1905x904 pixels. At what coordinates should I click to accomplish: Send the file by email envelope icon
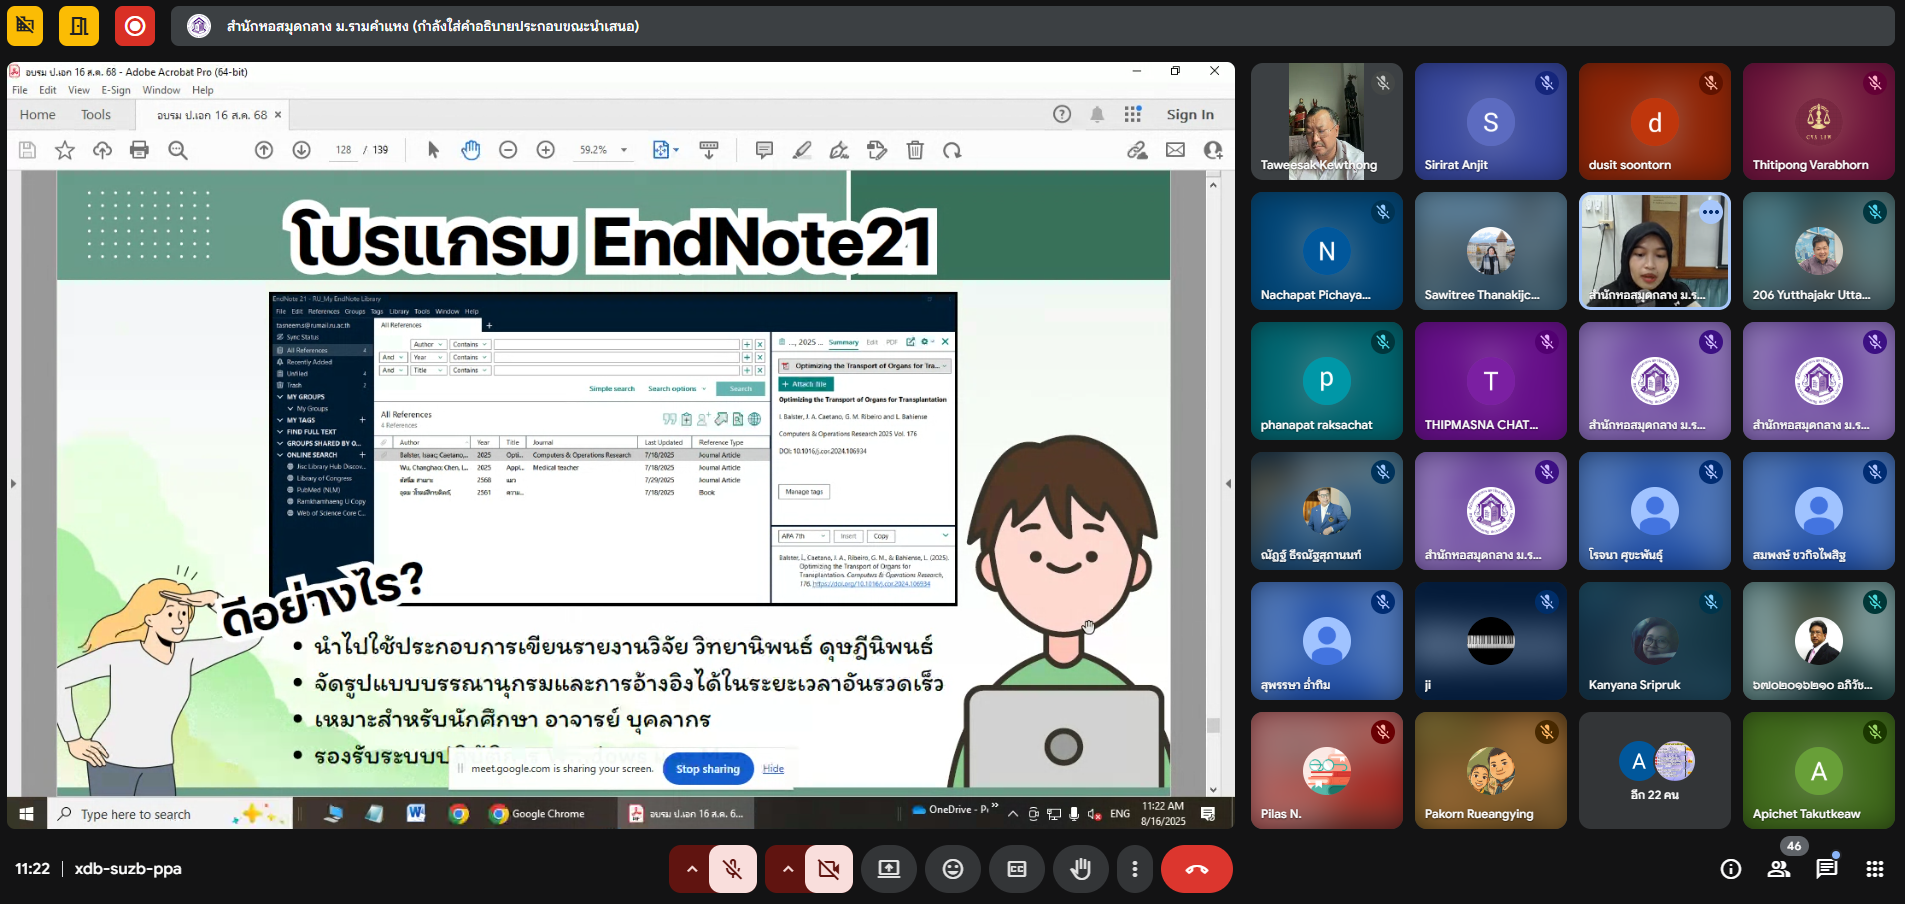(1175, 150)
